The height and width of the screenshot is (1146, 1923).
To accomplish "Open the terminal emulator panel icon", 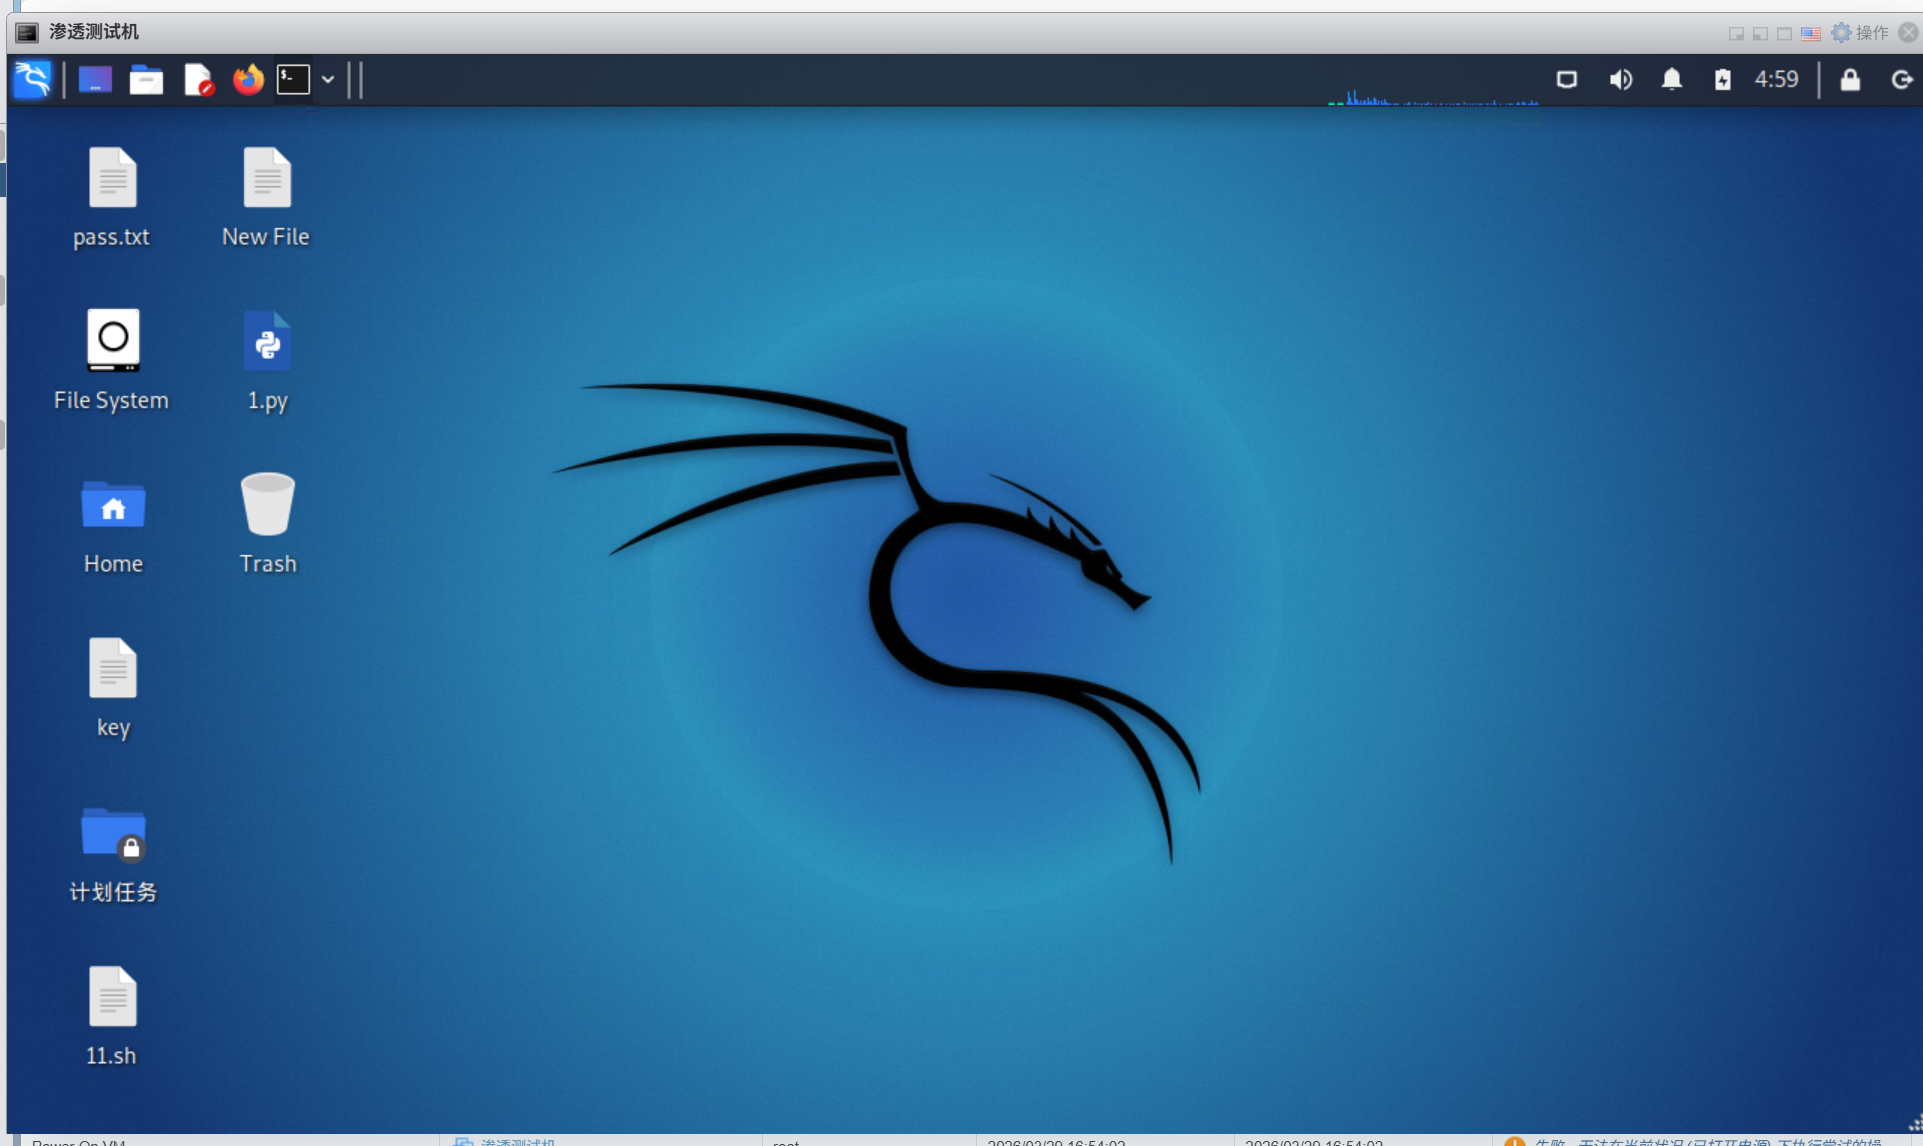I will coord(293,79).
